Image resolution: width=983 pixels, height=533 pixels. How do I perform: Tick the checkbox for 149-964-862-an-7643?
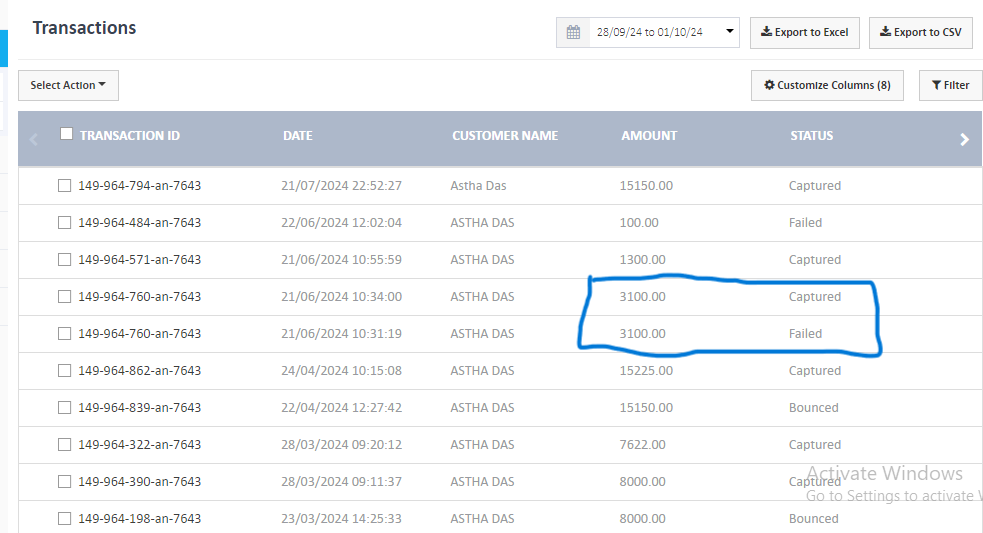click(x=64, y=371)
